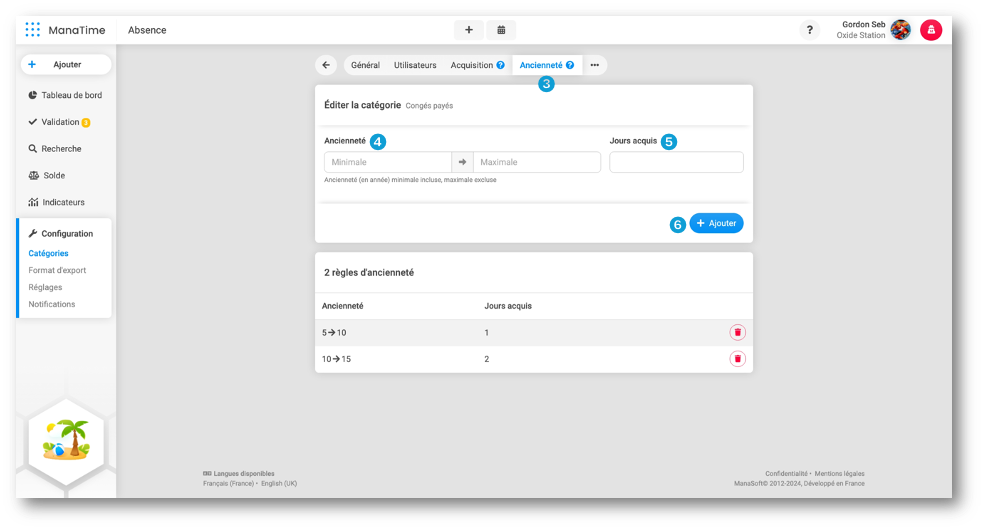Click the blue Ajouter rule button

717,223
